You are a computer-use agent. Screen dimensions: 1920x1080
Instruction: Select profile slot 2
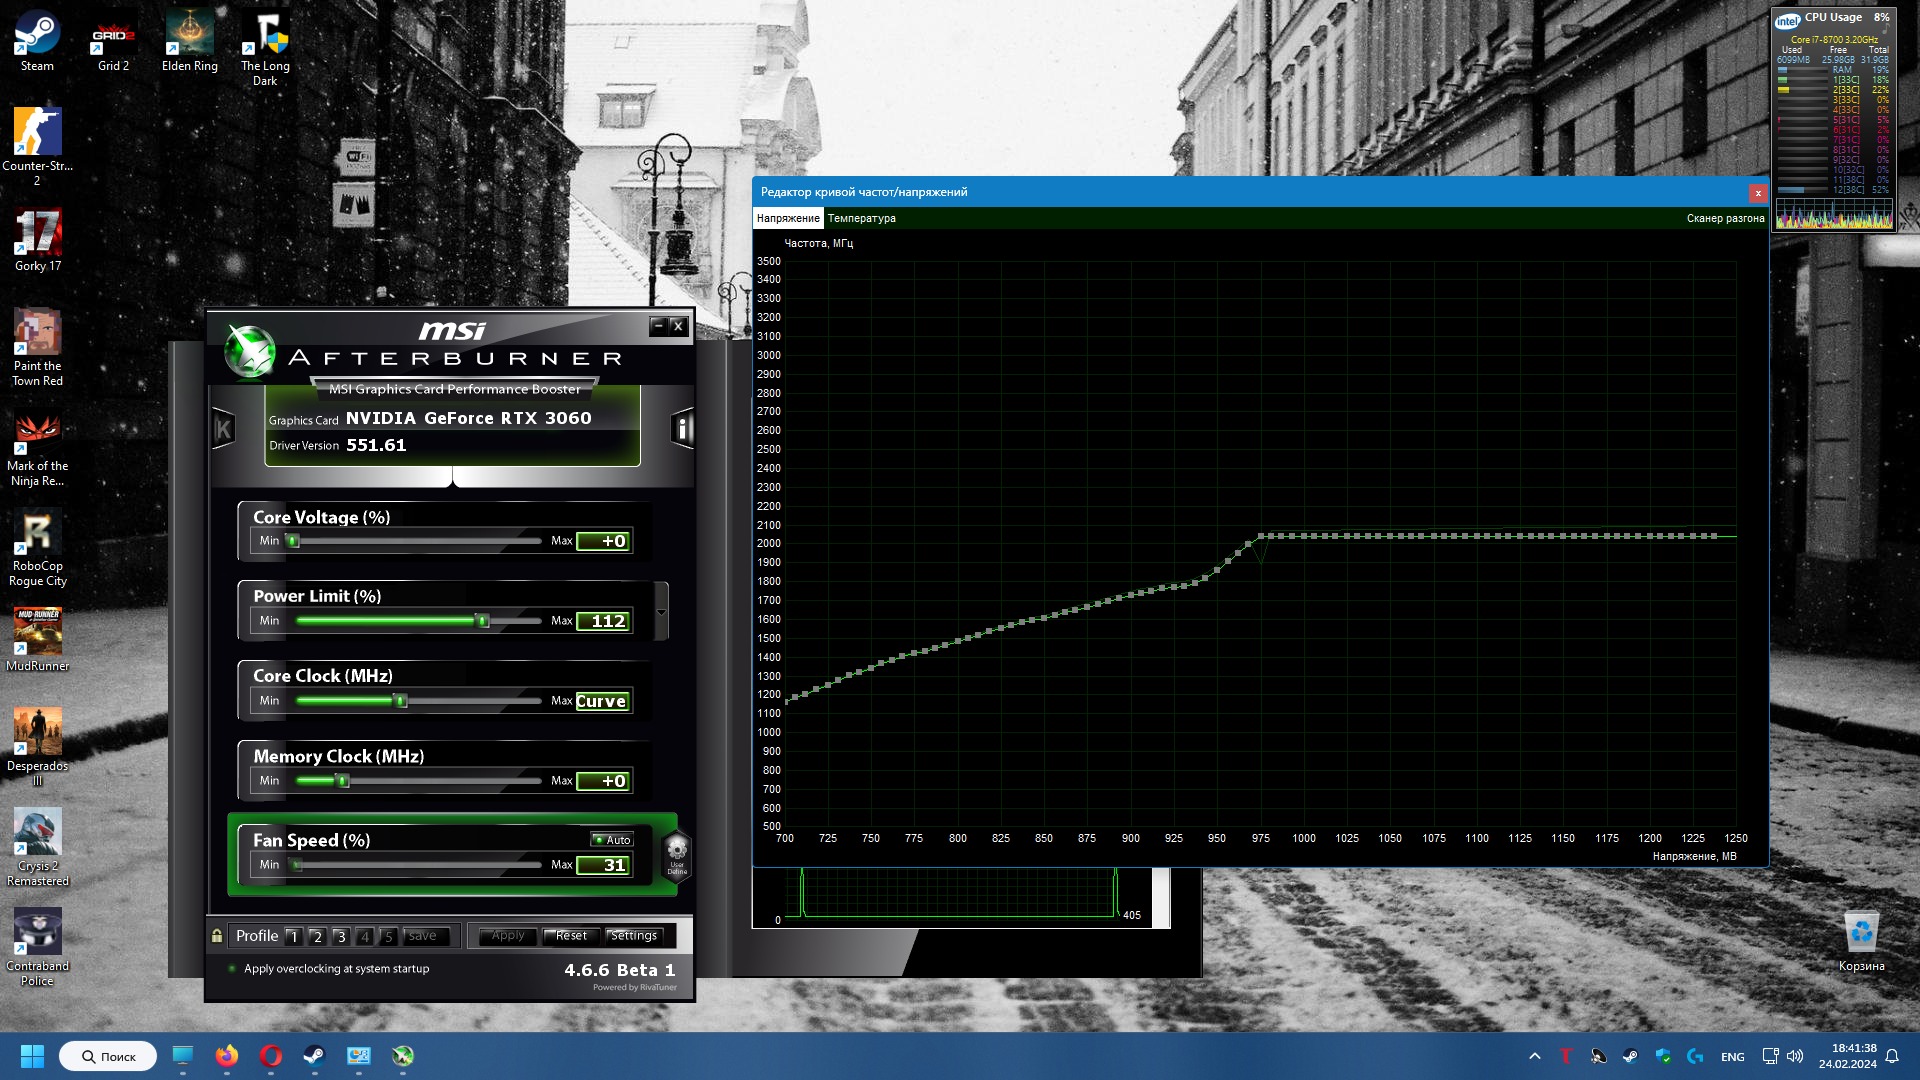pyautogui.click(x=317, y=937)
